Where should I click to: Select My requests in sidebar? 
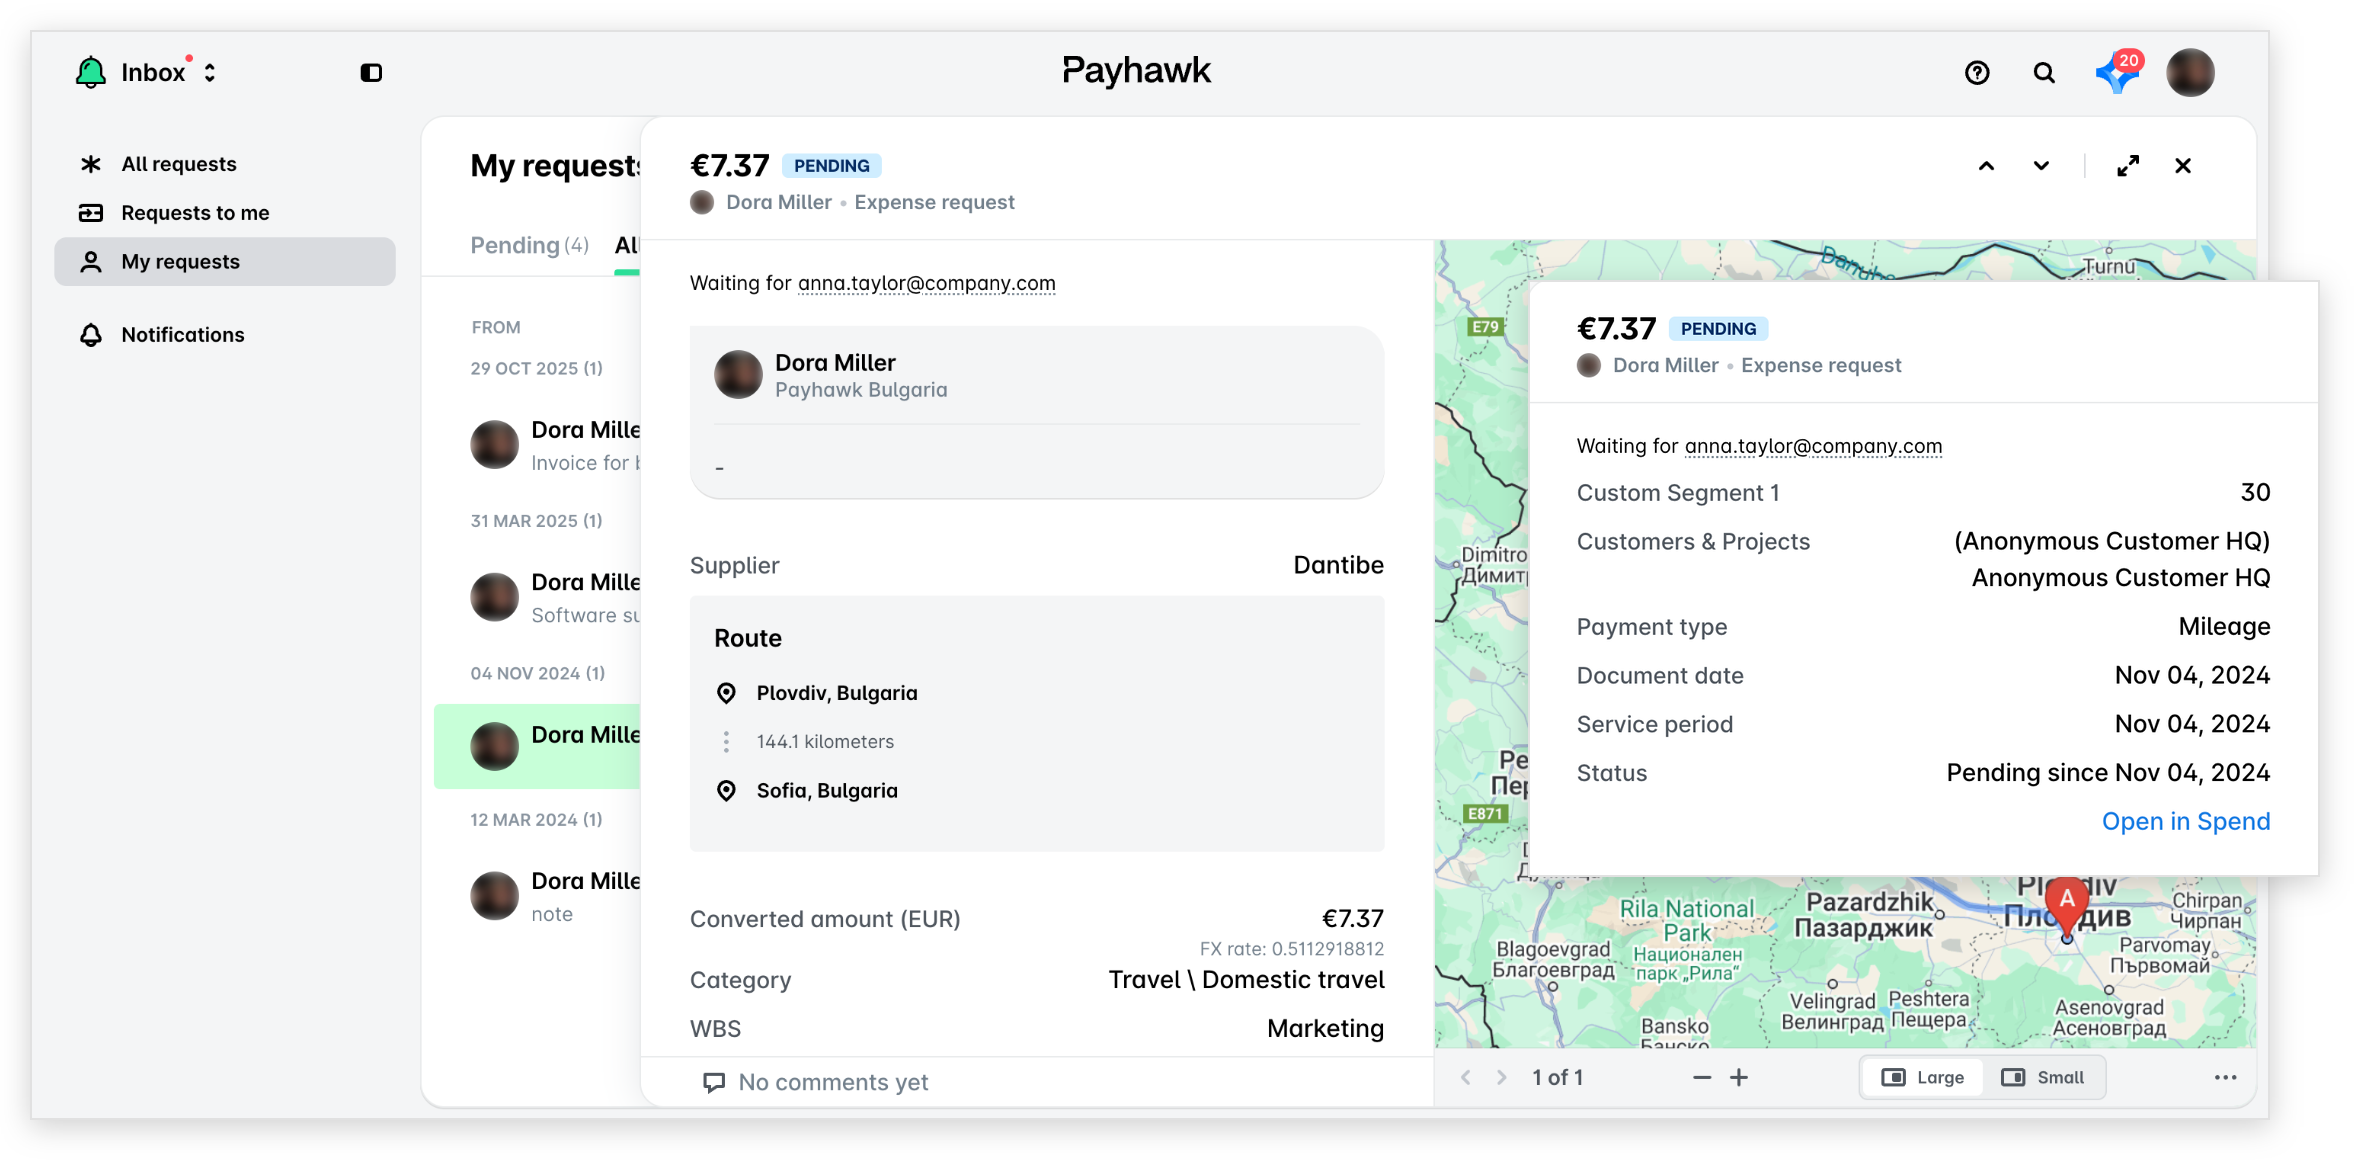(x=224, y=262)
